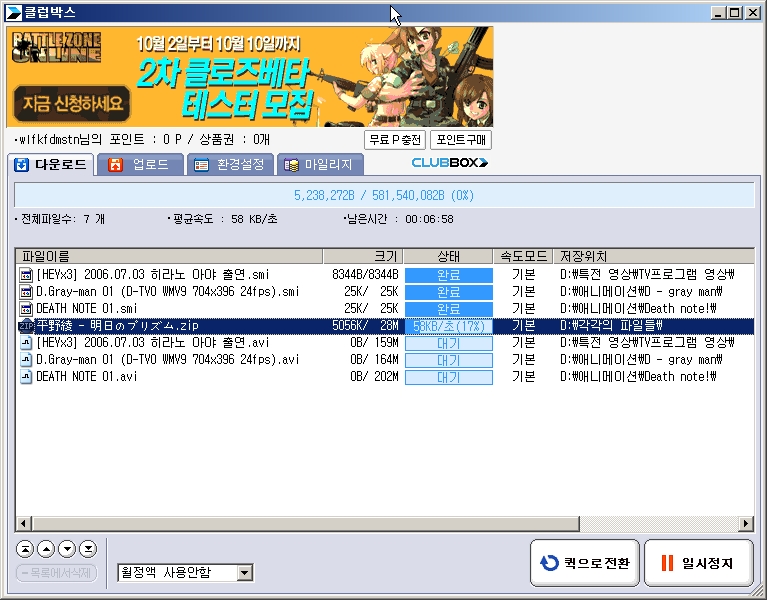The height and width of the screenshot is (600, 767).
Task: Click the move-down arrow icon
Action: 67,548
